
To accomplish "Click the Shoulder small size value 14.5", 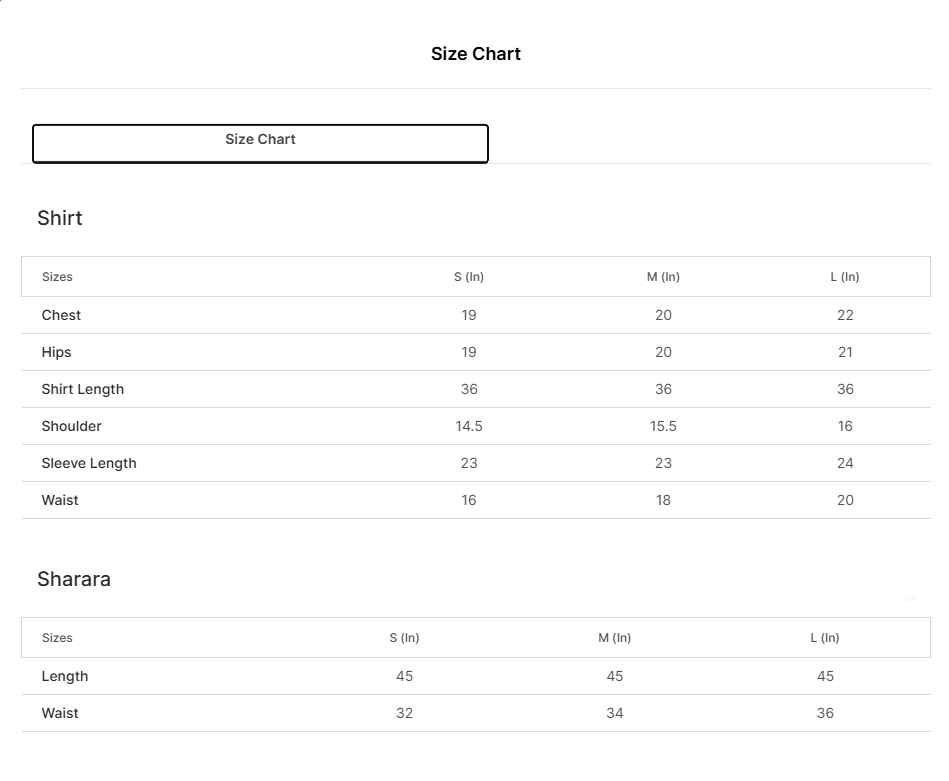I will coord(468,426).
